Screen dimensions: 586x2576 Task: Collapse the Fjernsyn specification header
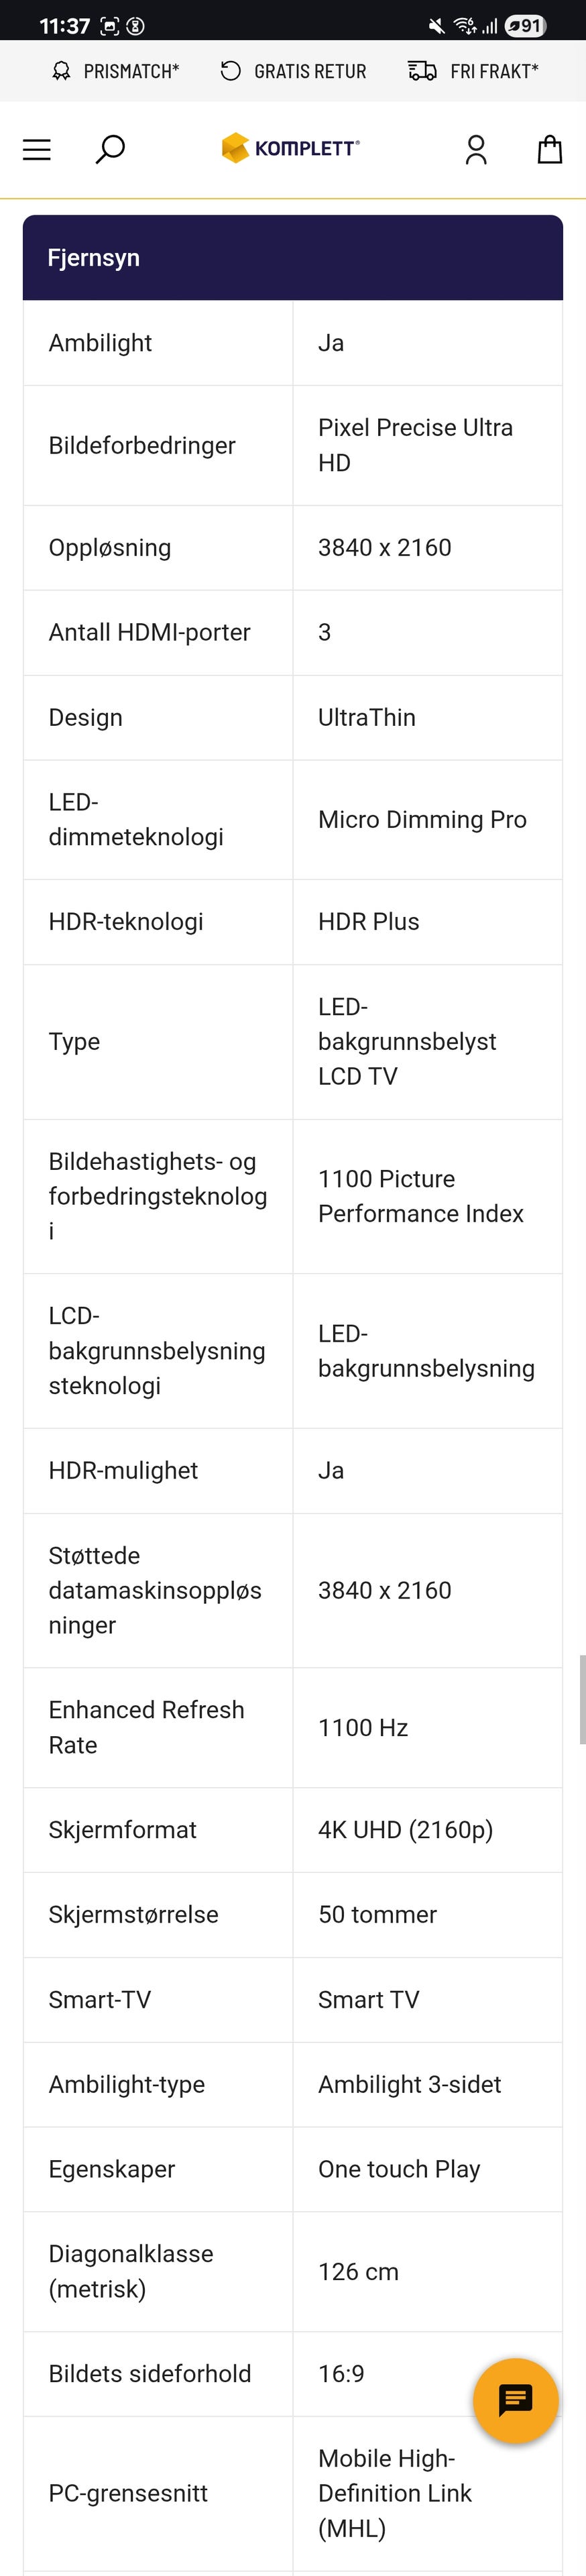pyautogui.click(x=292, y=258)
